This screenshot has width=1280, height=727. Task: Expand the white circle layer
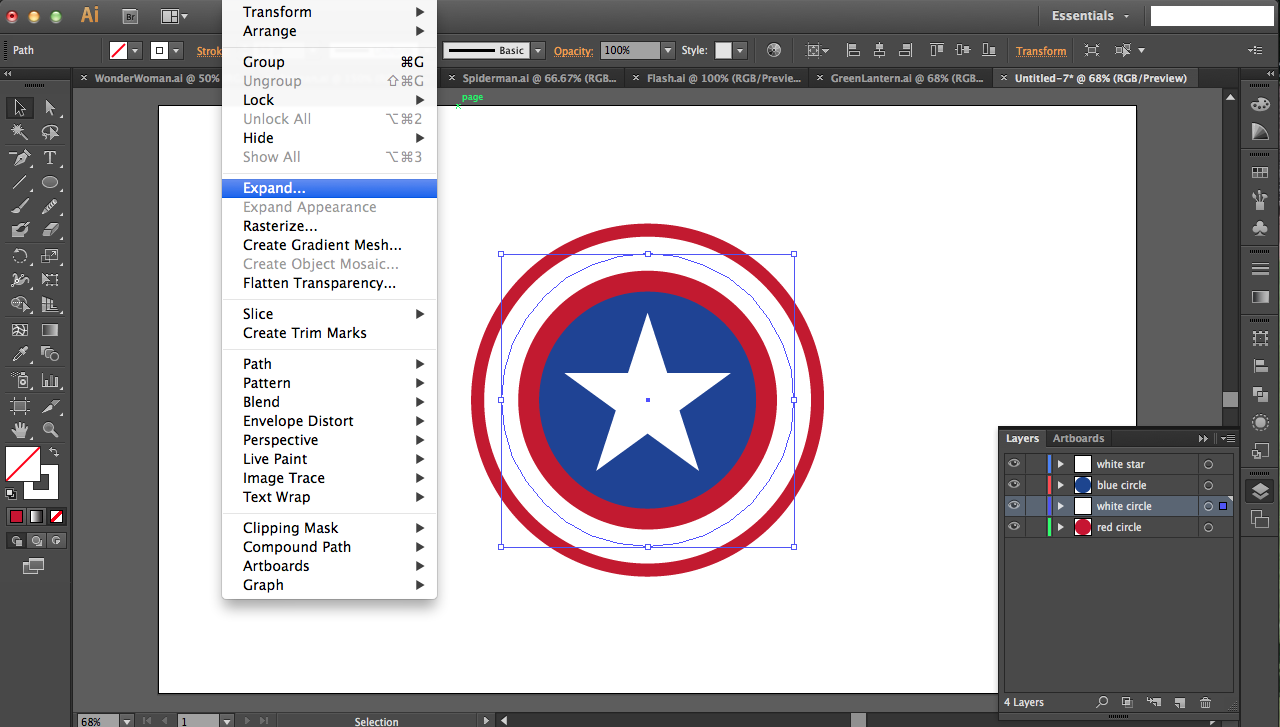point(1061,506)
